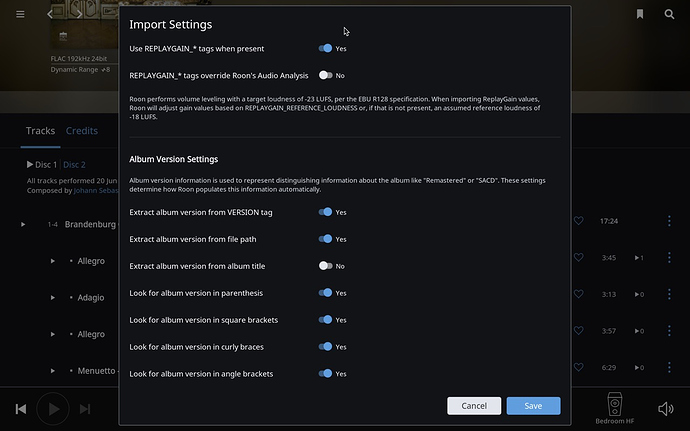This screenshot has height=431, width=690.
Task: Select the Disc 2 tab
Action: [x=74, y=165]
